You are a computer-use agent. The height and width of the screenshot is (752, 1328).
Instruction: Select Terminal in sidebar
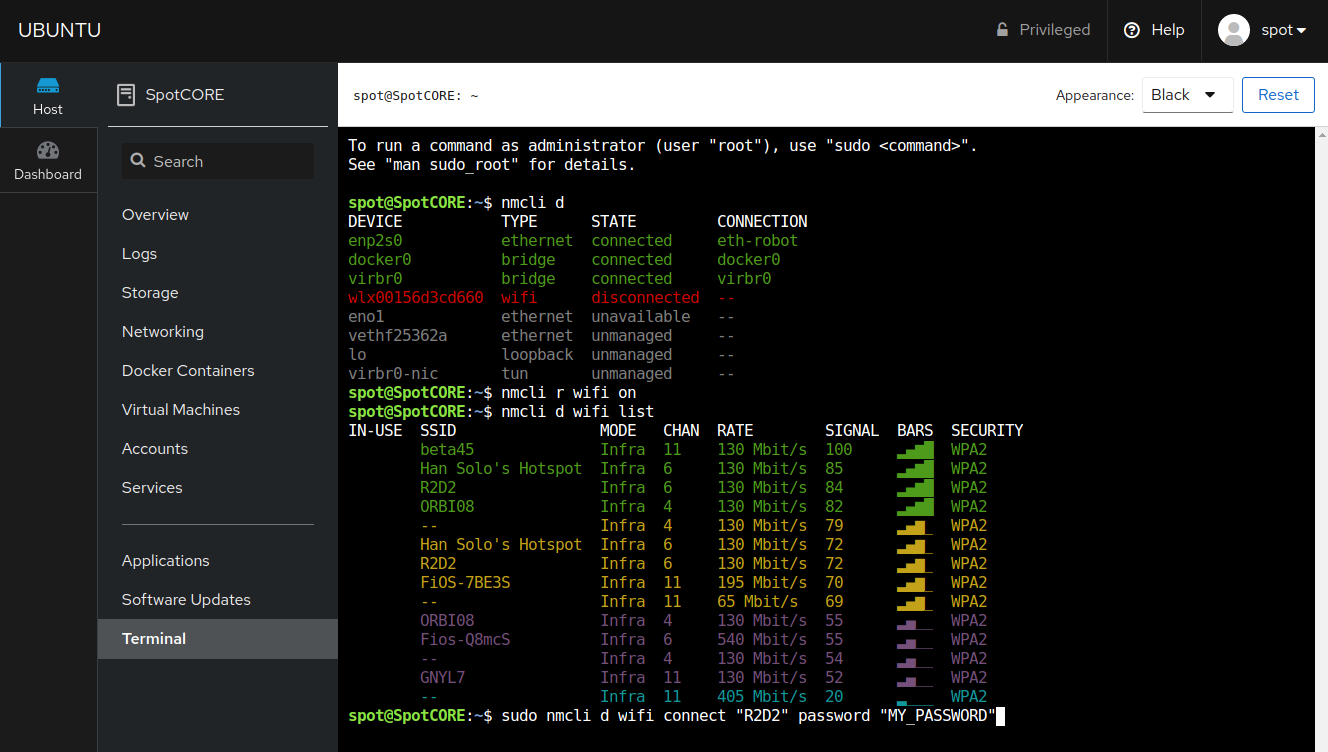click(x=218, y=638)
